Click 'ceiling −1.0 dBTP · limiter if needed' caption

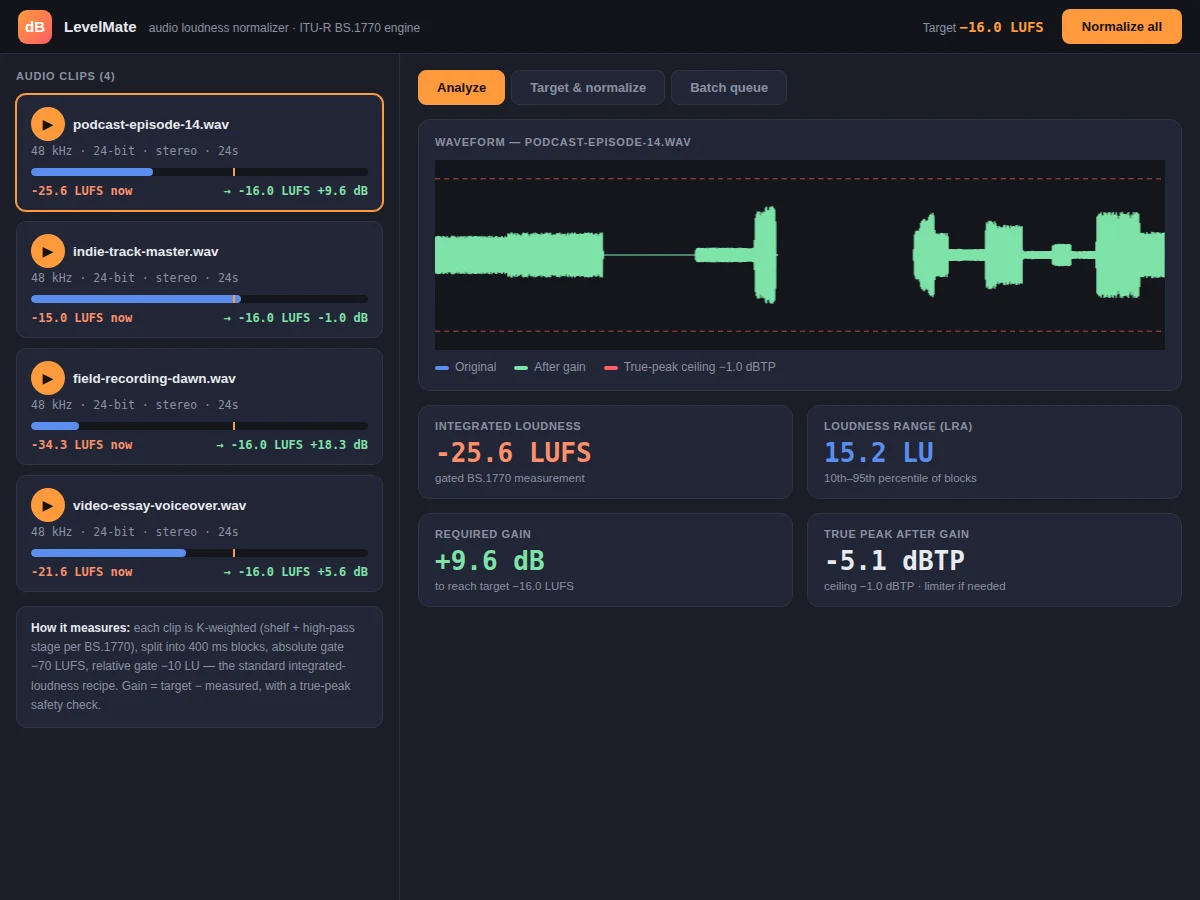click(x=915, y=586)
